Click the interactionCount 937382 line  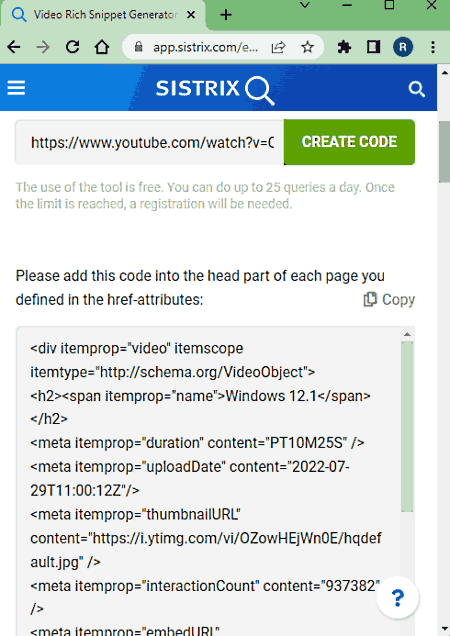[x=205, y=586]
